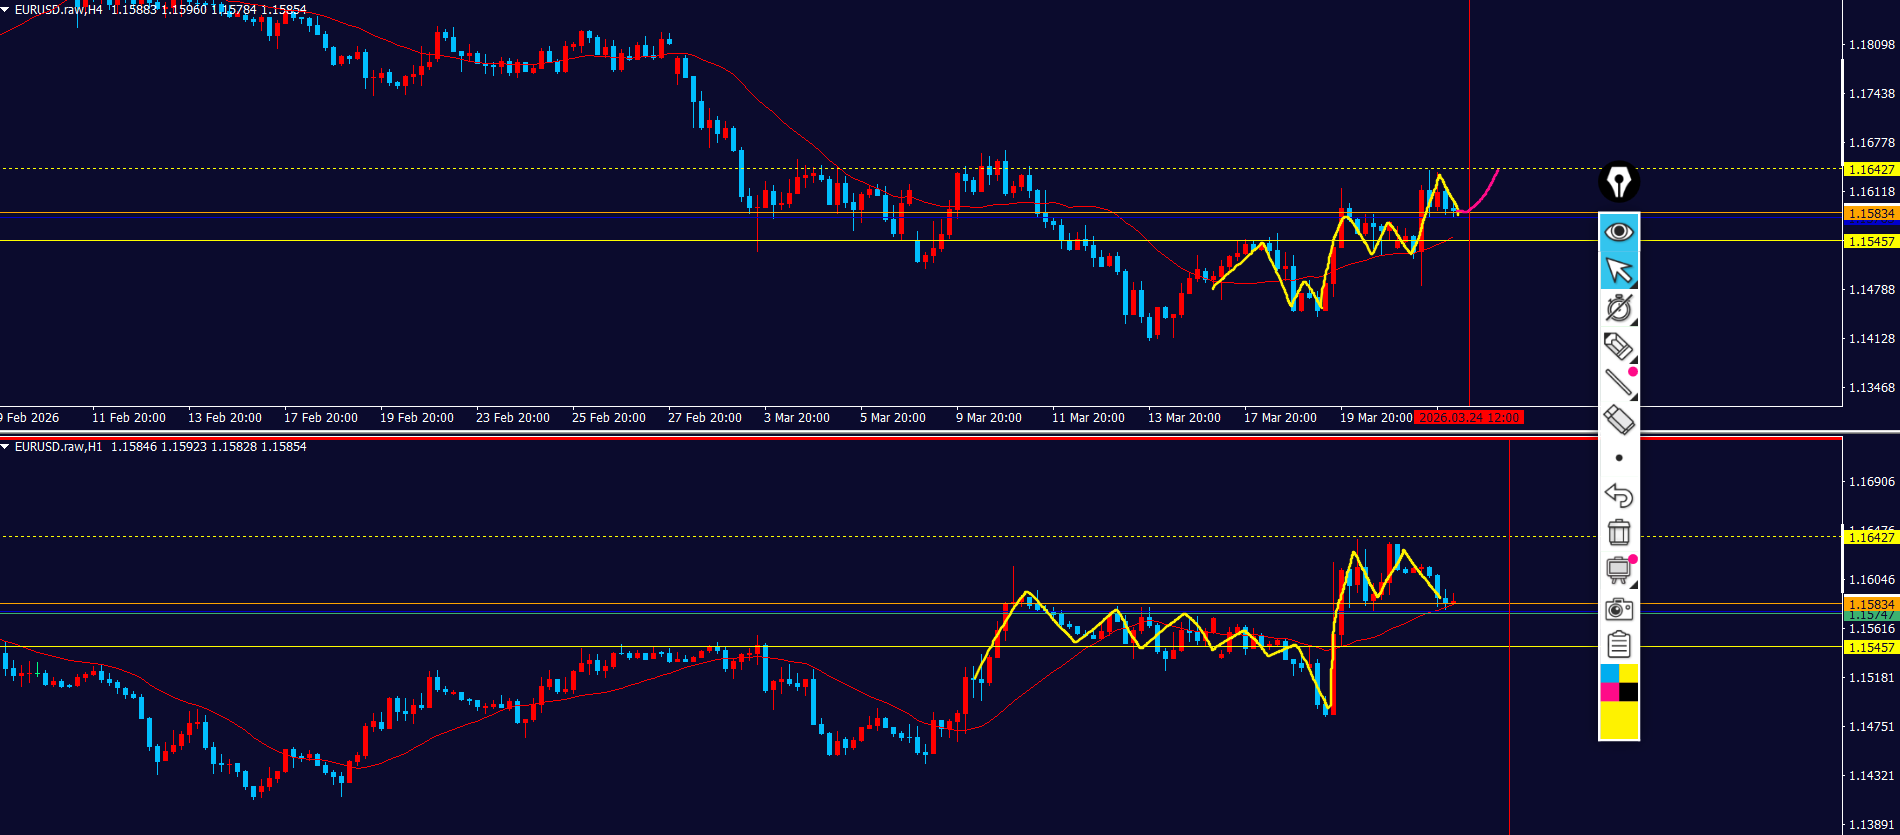
Task: Clear drawings with the trash can icon
Action: tap(1619, 532)
